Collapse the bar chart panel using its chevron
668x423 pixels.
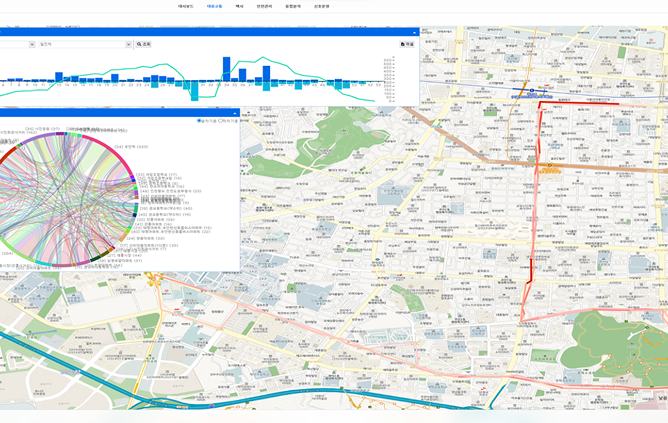[x=415, y=32]
